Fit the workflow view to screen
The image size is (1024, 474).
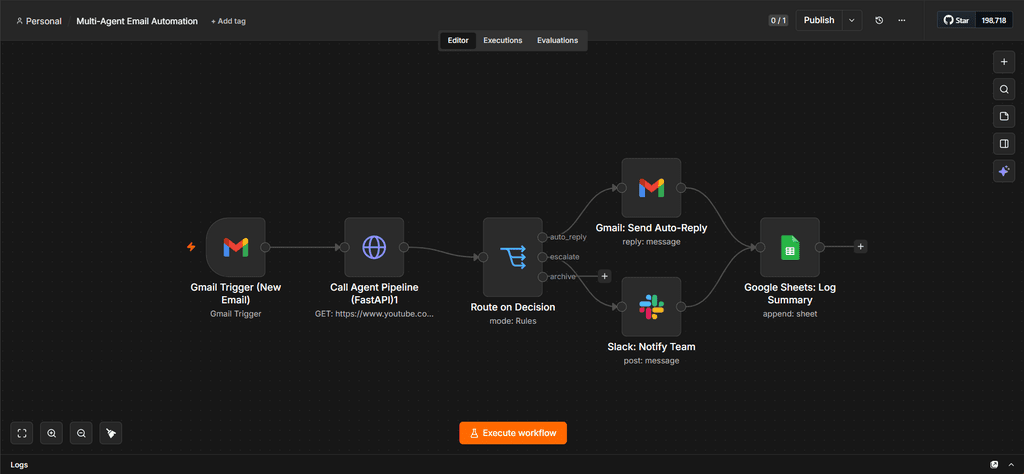tap(22, 433)
